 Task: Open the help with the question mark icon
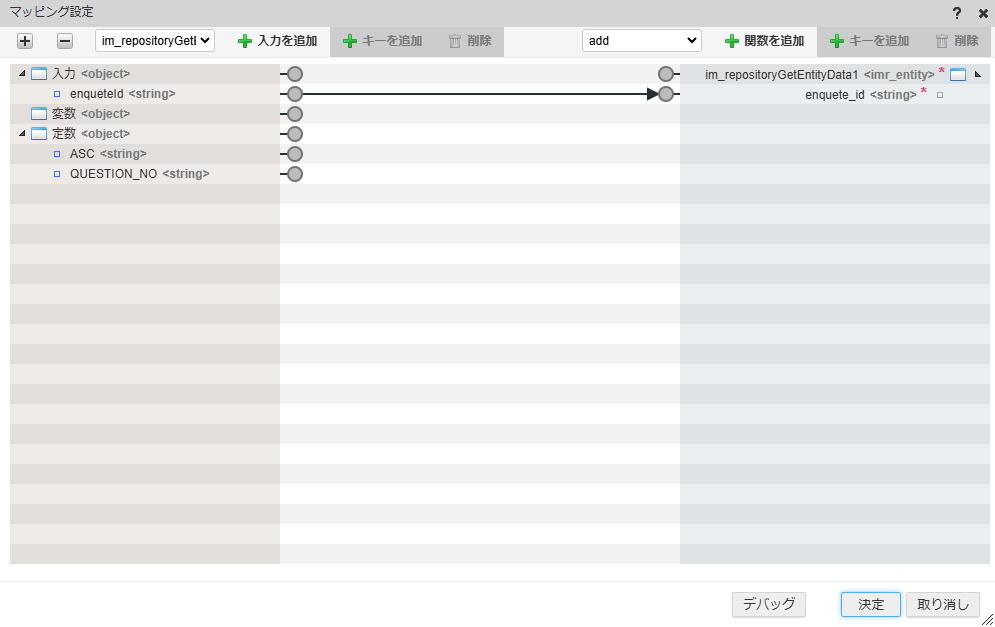pyautogui.click(x=956, y=13)
